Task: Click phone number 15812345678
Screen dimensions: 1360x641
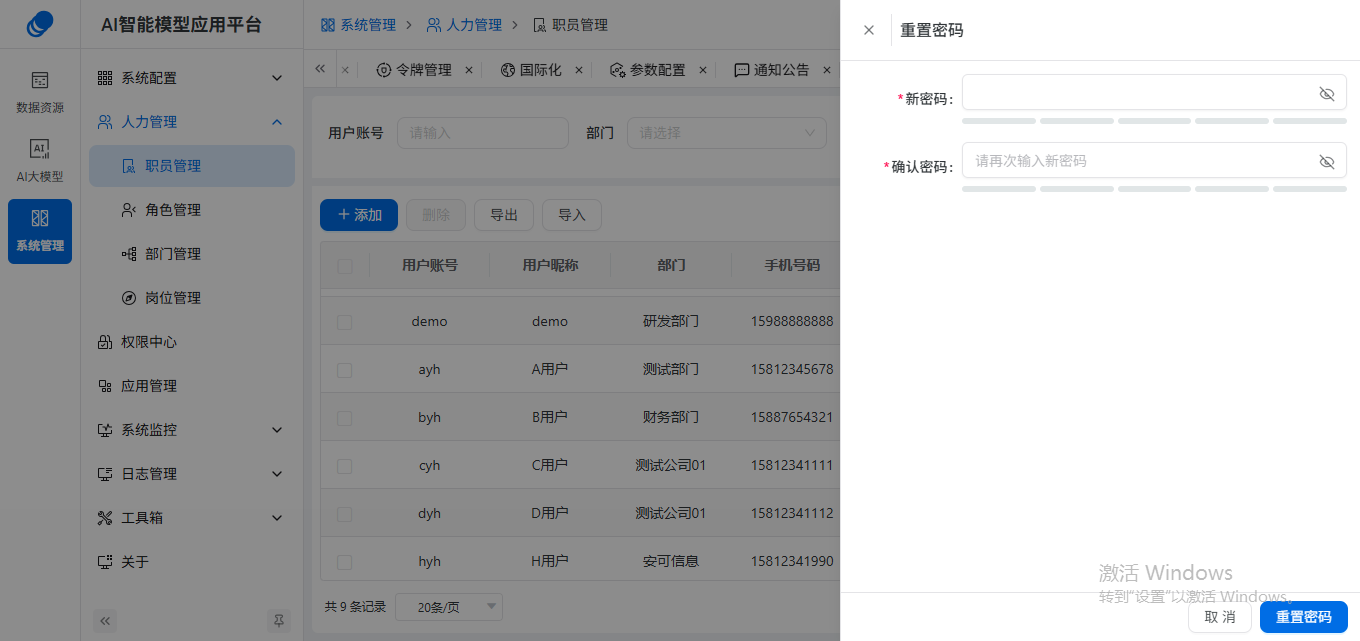Action: coord(792,370)
